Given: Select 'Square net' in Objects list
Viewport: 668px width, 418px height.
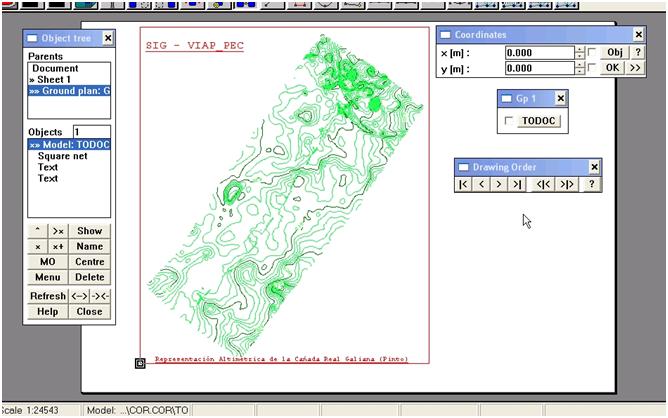Looking at the screenshot, I should tap(63, 157).
